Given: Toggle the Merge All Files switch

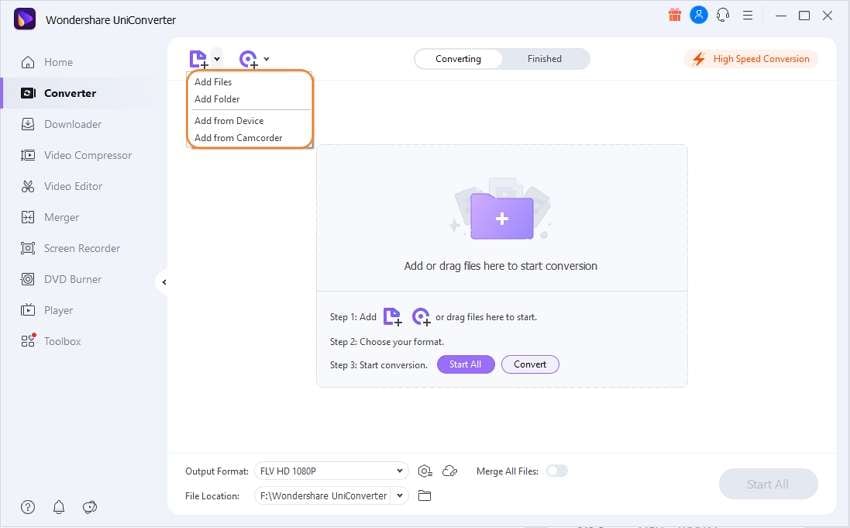Looking at the screenshot, I should 557,471.
